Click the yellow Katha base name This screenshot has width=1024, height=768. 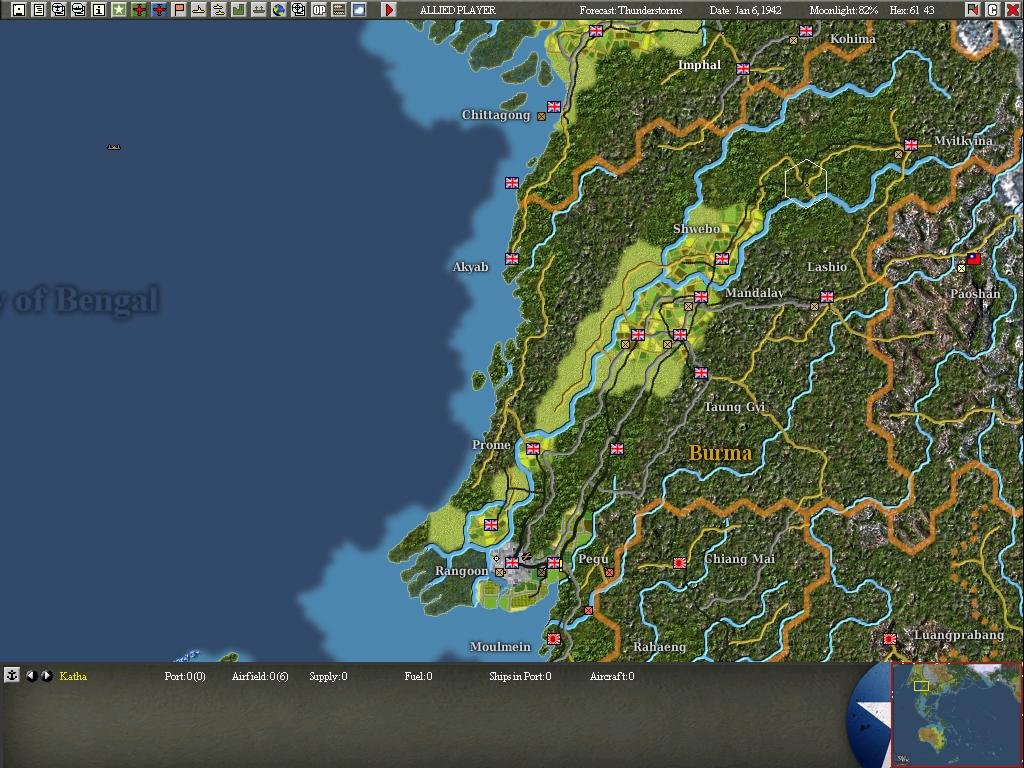[x=73, y=677]
